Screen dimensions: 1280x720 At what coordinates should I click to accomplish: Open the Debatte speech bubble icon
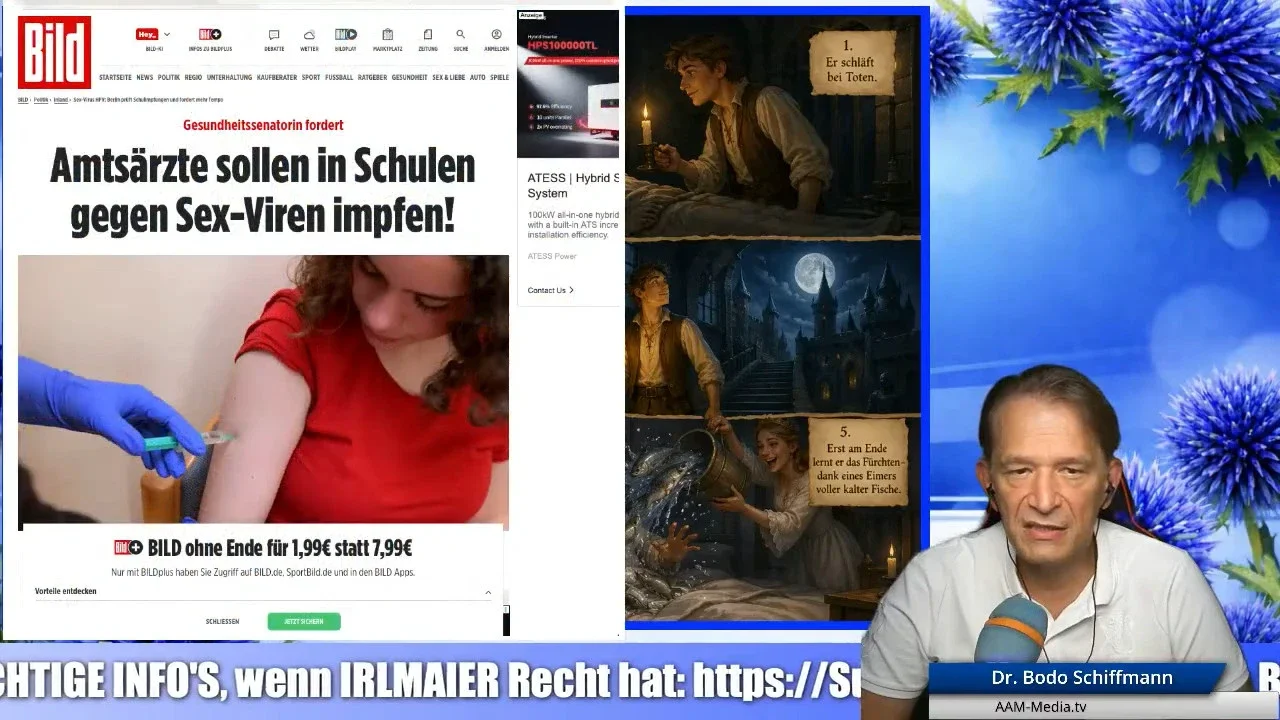point(274,35)
